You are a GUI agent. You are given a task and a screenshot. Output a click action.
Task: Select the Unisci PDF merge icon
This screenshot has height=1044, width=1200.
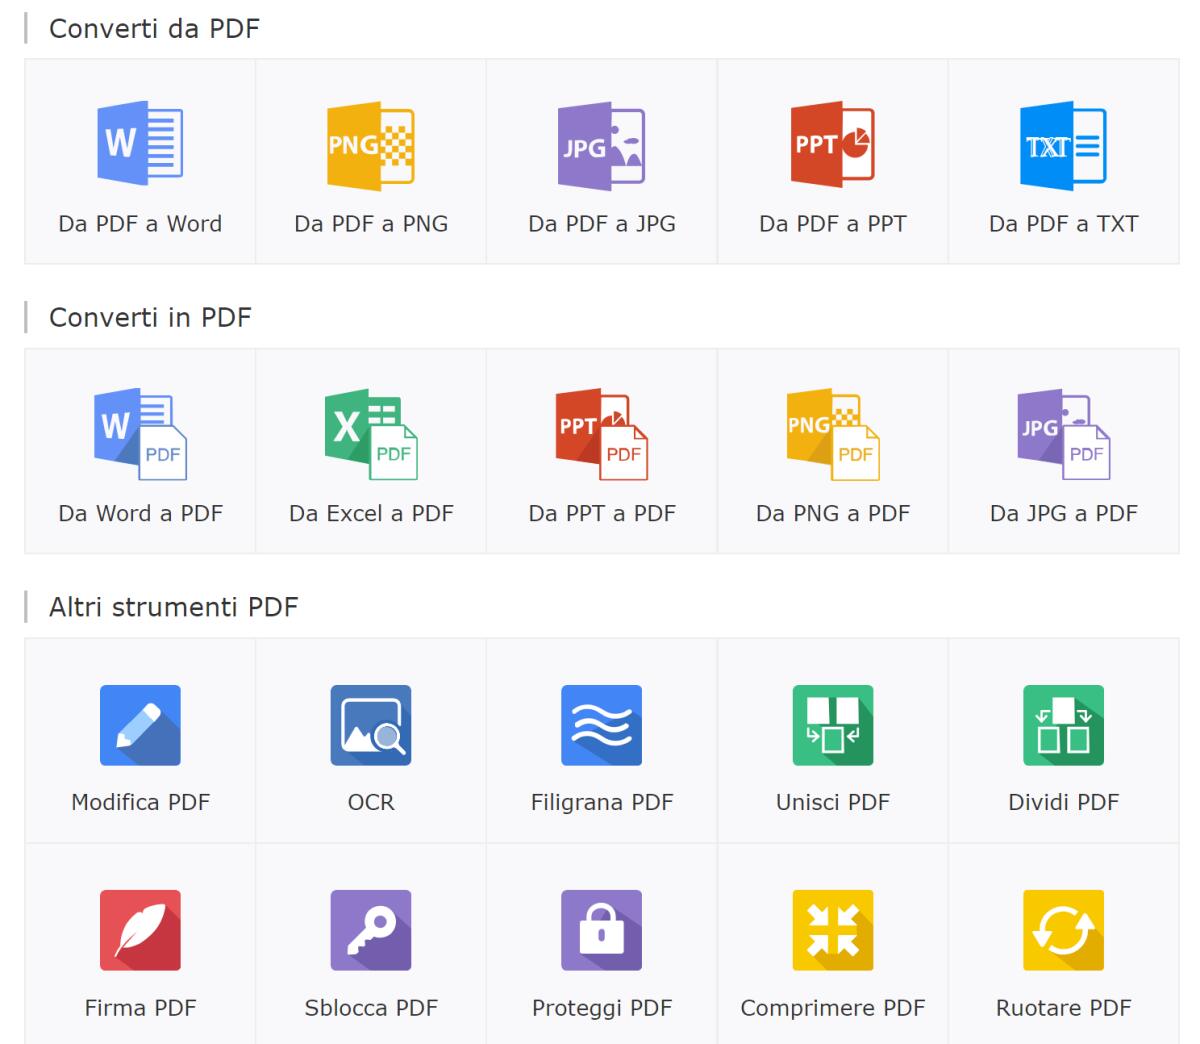(x=833, y=726)
